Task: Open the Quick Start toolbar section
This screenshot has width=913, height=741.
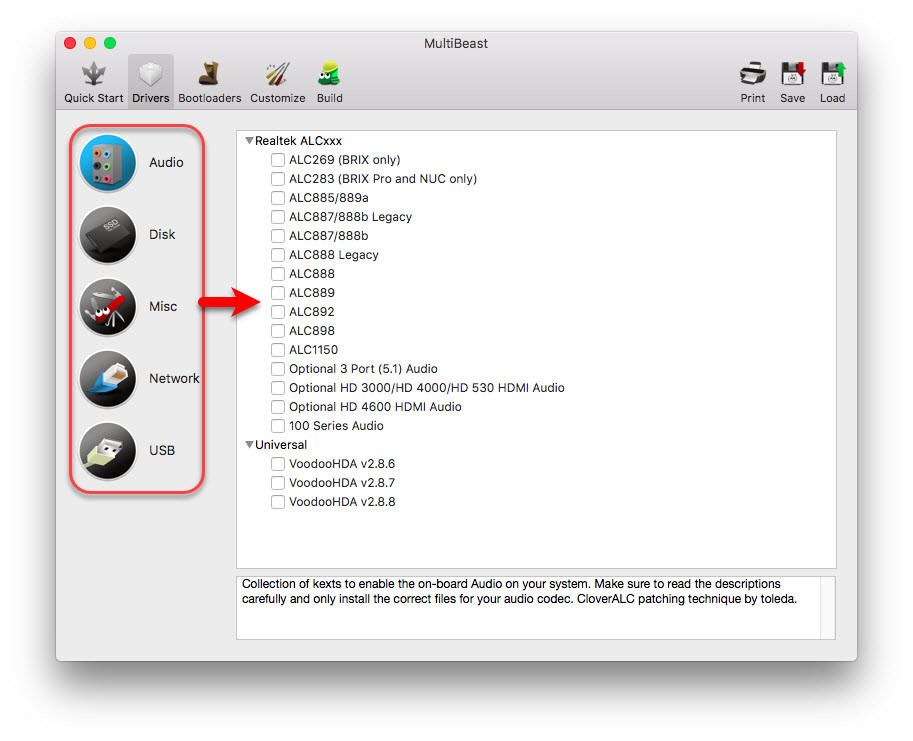Action: click(94, 81)
